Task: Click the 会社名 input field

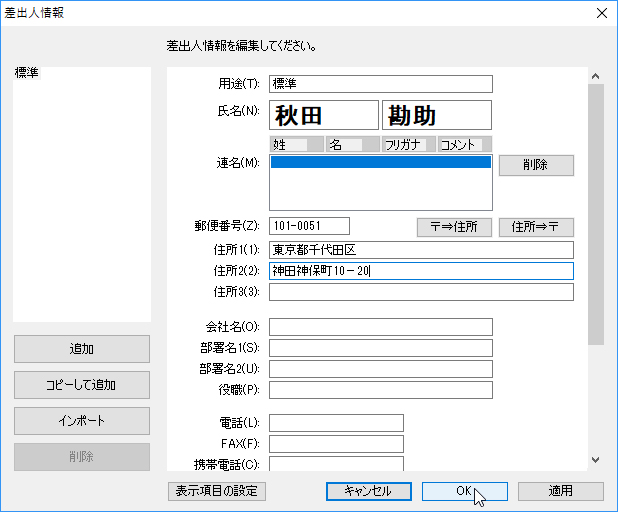Action: (381, 327)
